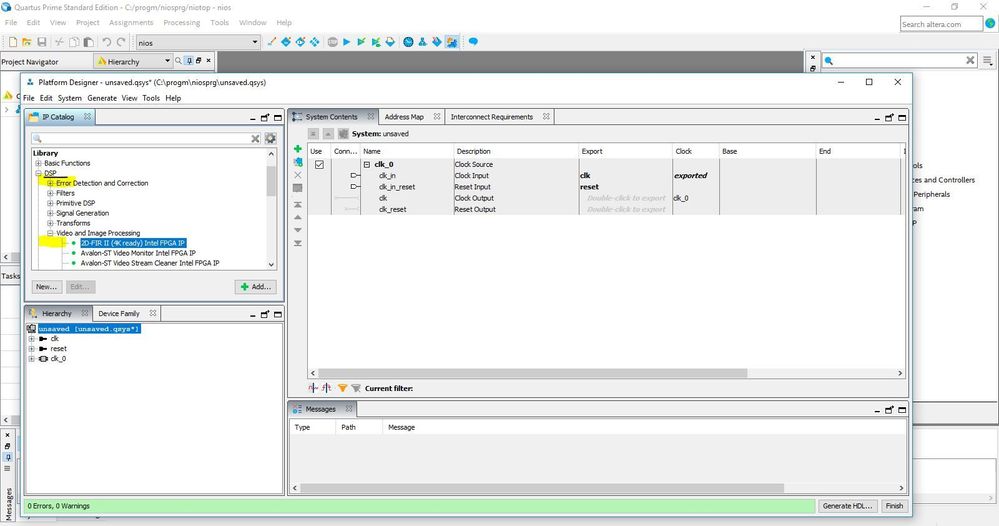Click the remove component X icon in System Contents
999x526 pixels.
coord(297,174)
